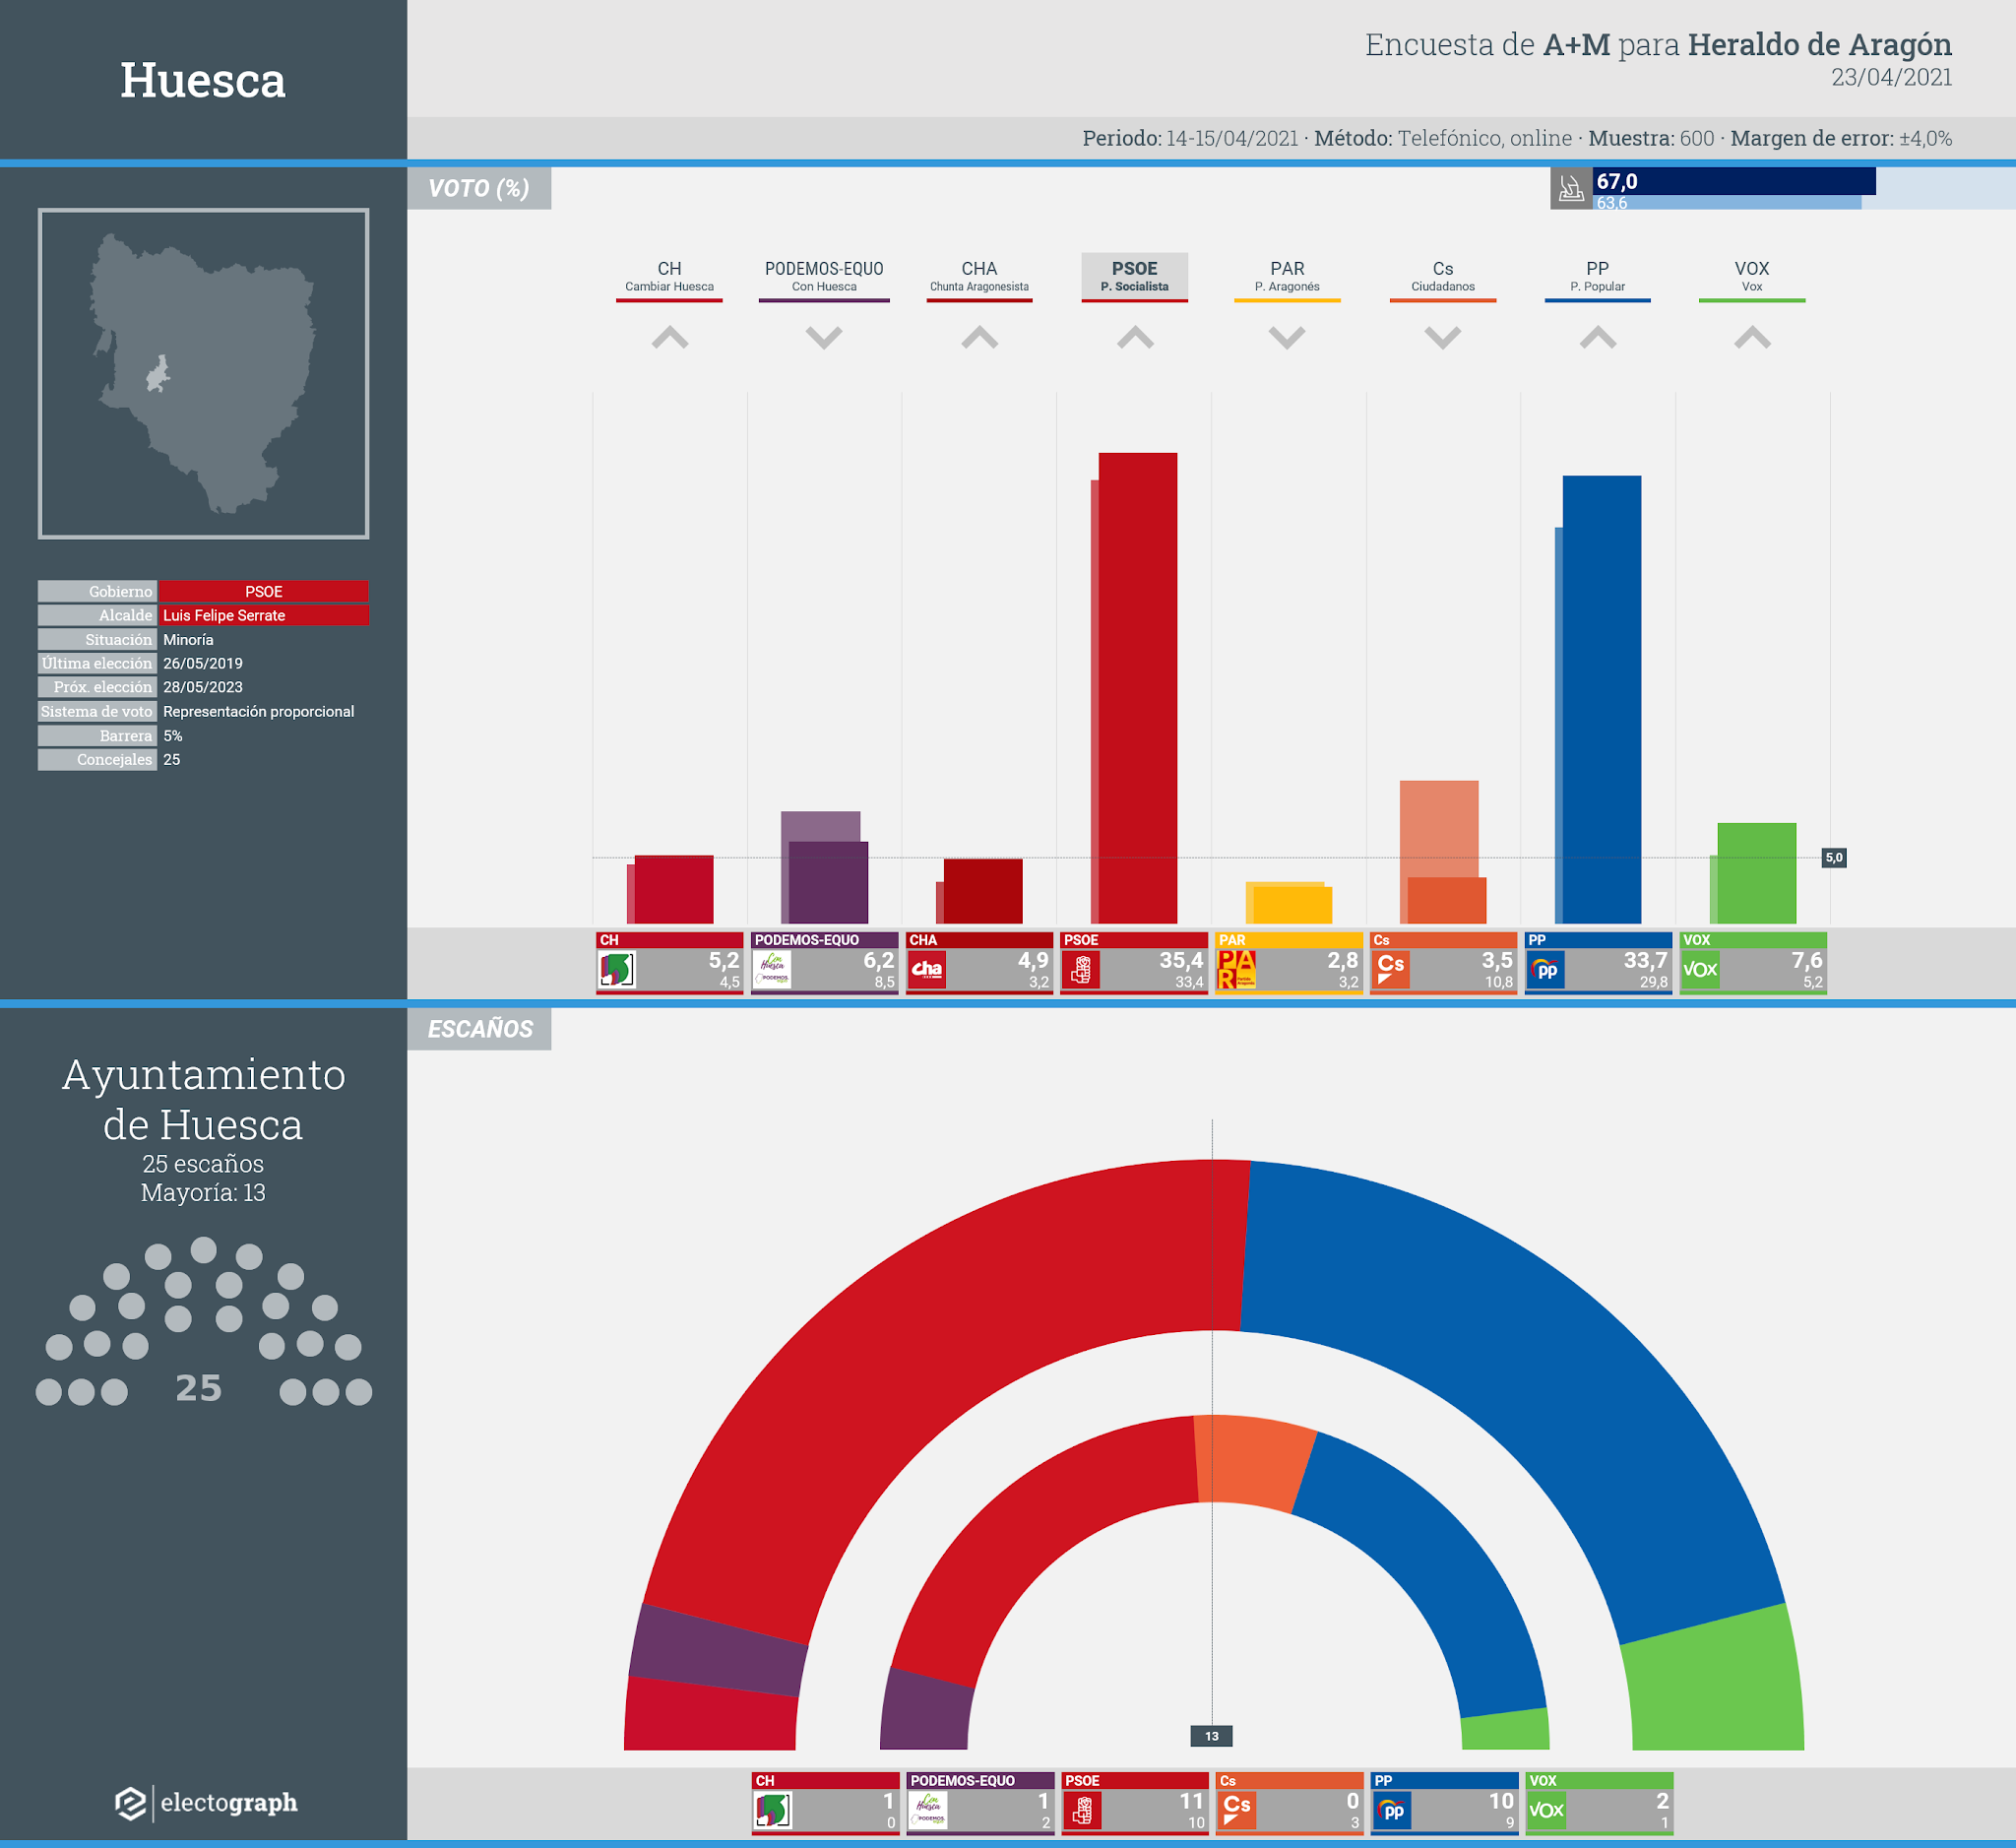The height and width of the screenshot is (1848, 2016).
Task: Select the PAR P. Aragonés header
Action: pos(1287,277)
